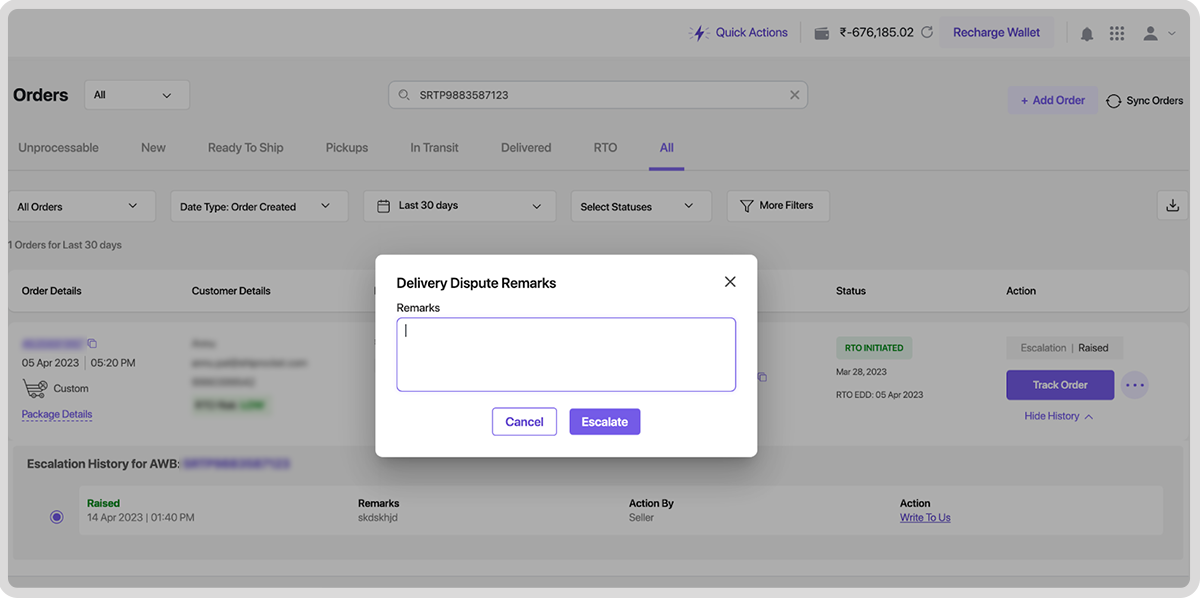
Task: Click the order date 05 Apr 2023 | 05:20 PM
Action: 79,363
